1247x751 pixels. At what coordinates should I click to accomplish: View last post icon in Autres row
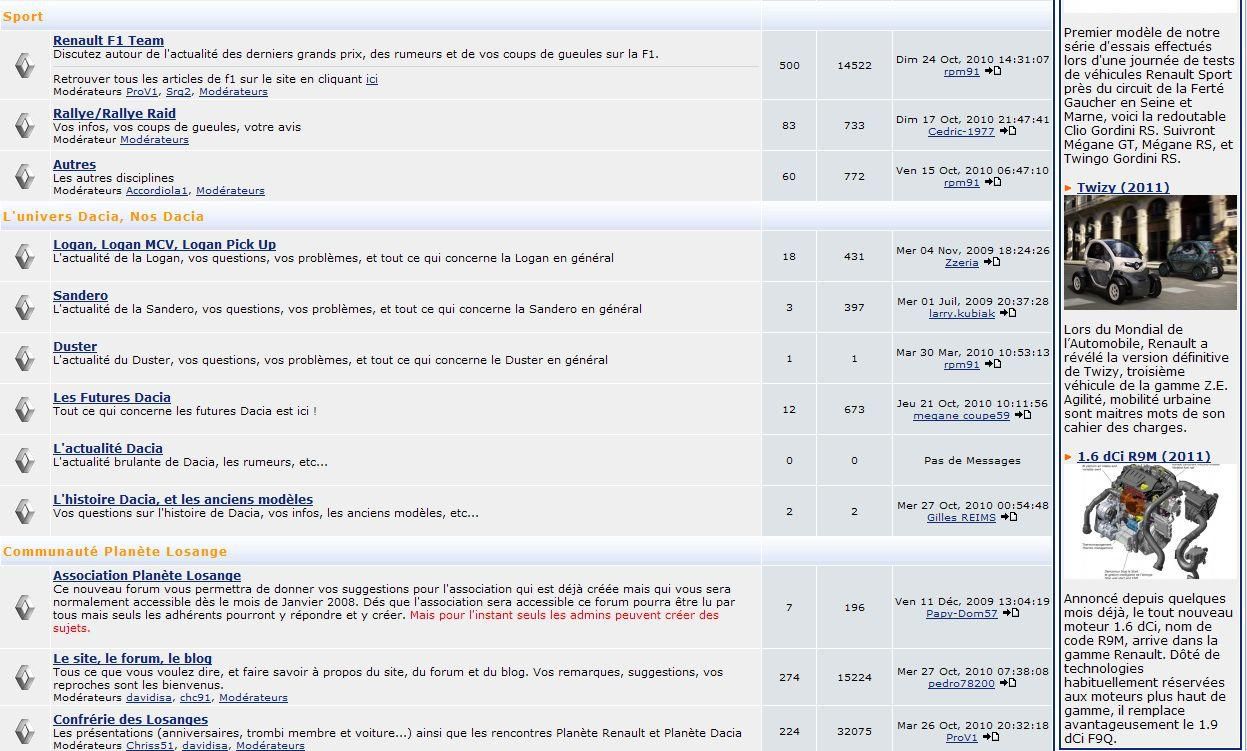click(x=992, y=182)
